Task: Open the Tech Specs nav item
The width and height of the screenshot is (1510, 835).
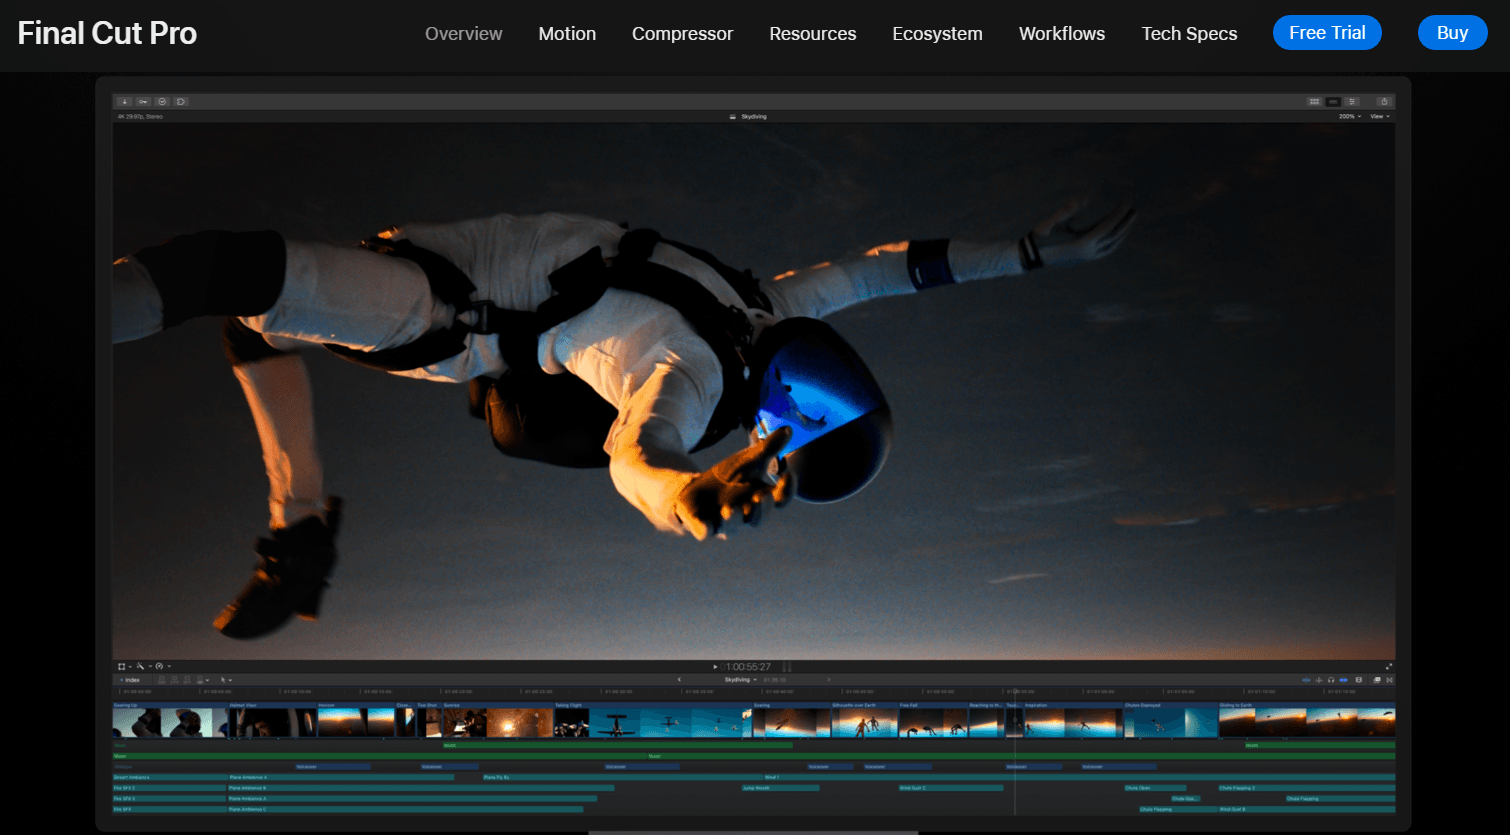Action: pos(1189,33)
